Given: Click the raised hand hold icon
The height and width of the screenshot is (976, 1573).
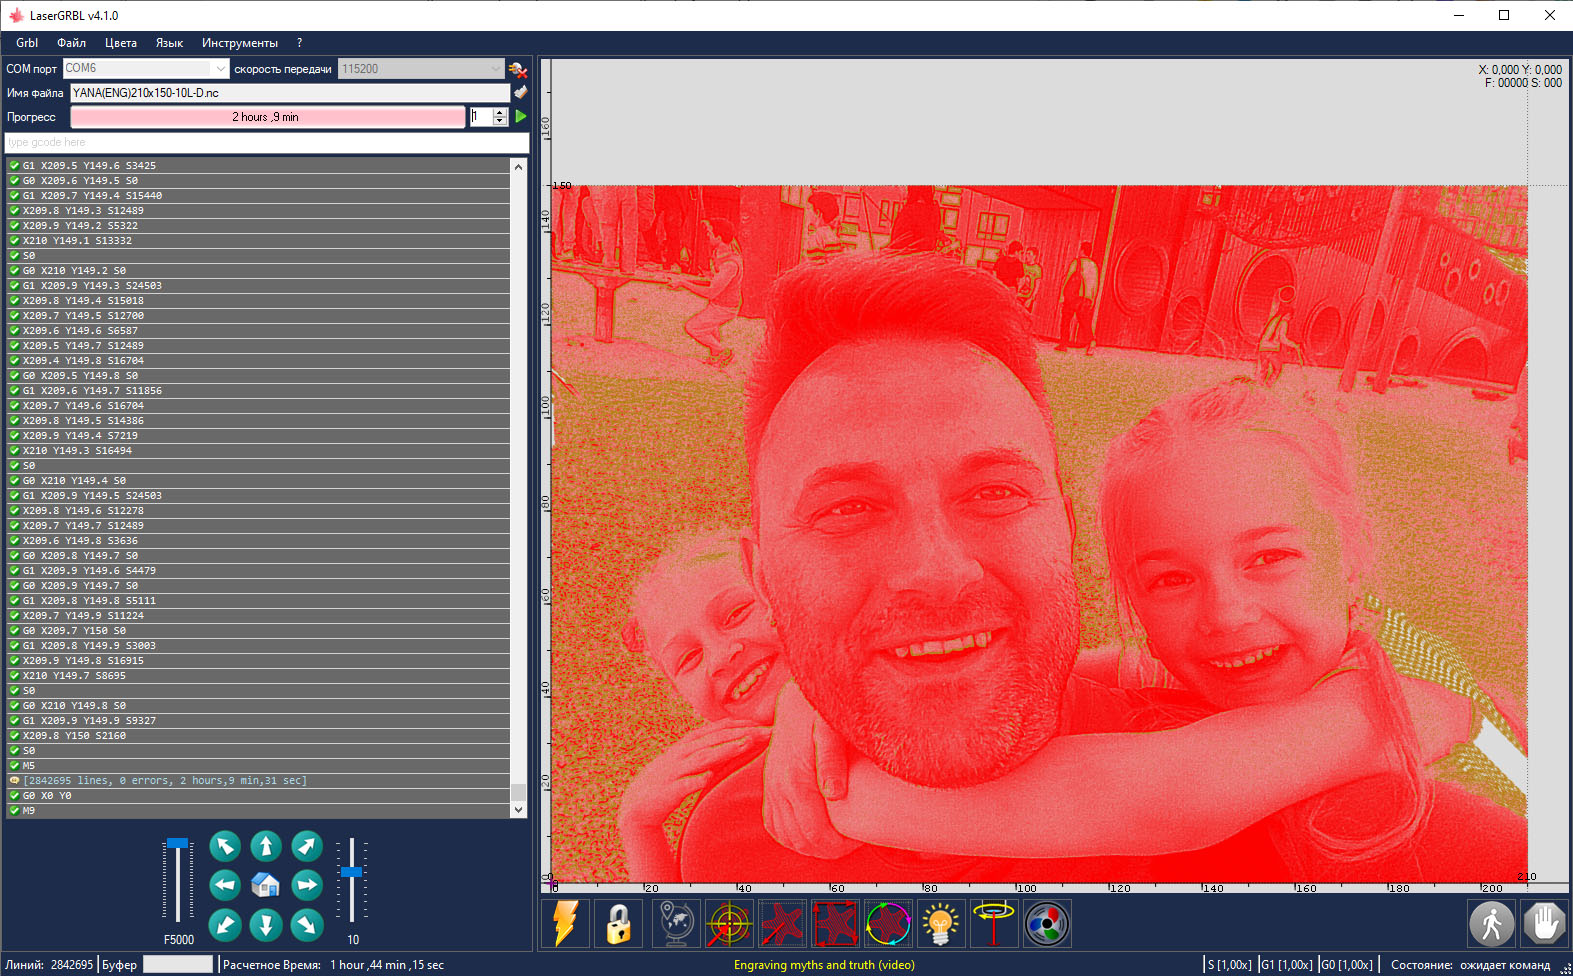Looking at the screenshot, I should (1544, 923).
